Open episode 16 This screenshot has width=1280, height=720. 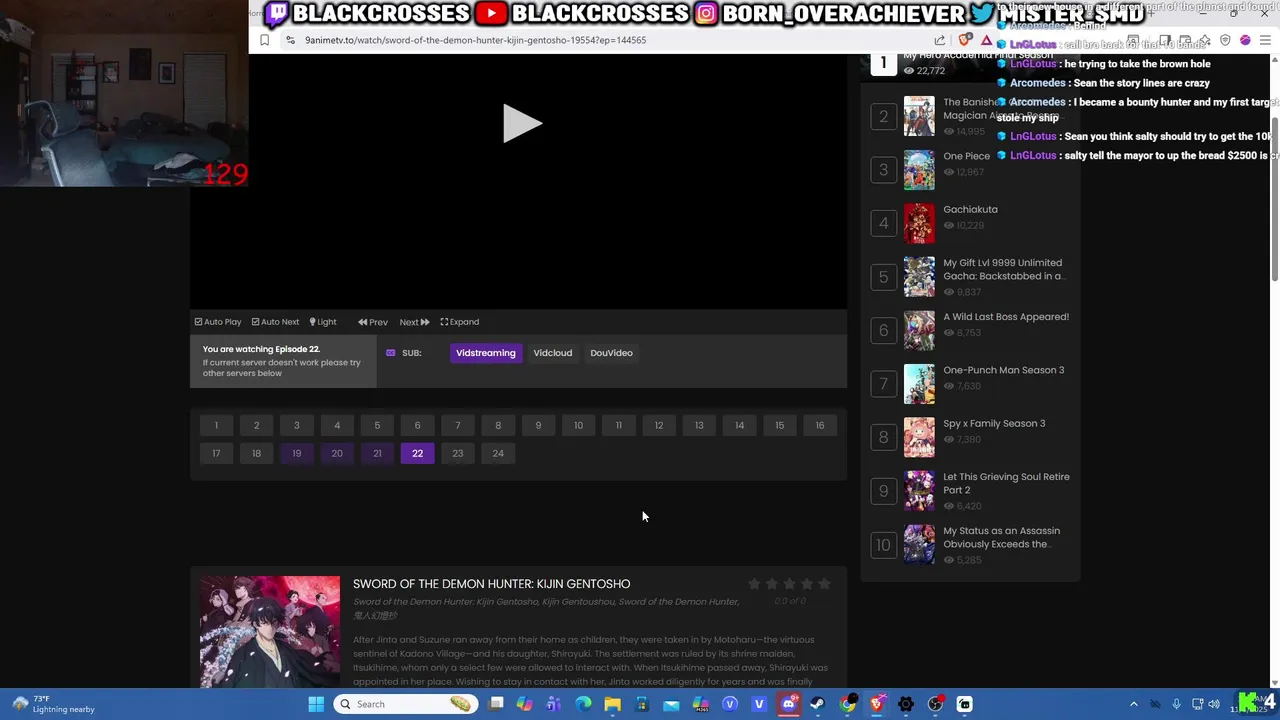(x=820, y=425)
